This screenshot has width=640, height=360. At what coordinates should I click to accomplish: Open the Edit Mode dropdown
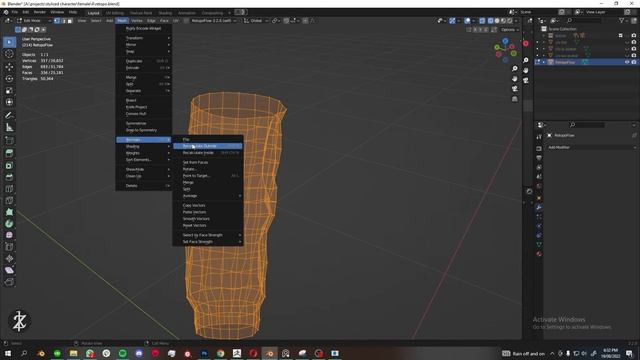[34, 20]
